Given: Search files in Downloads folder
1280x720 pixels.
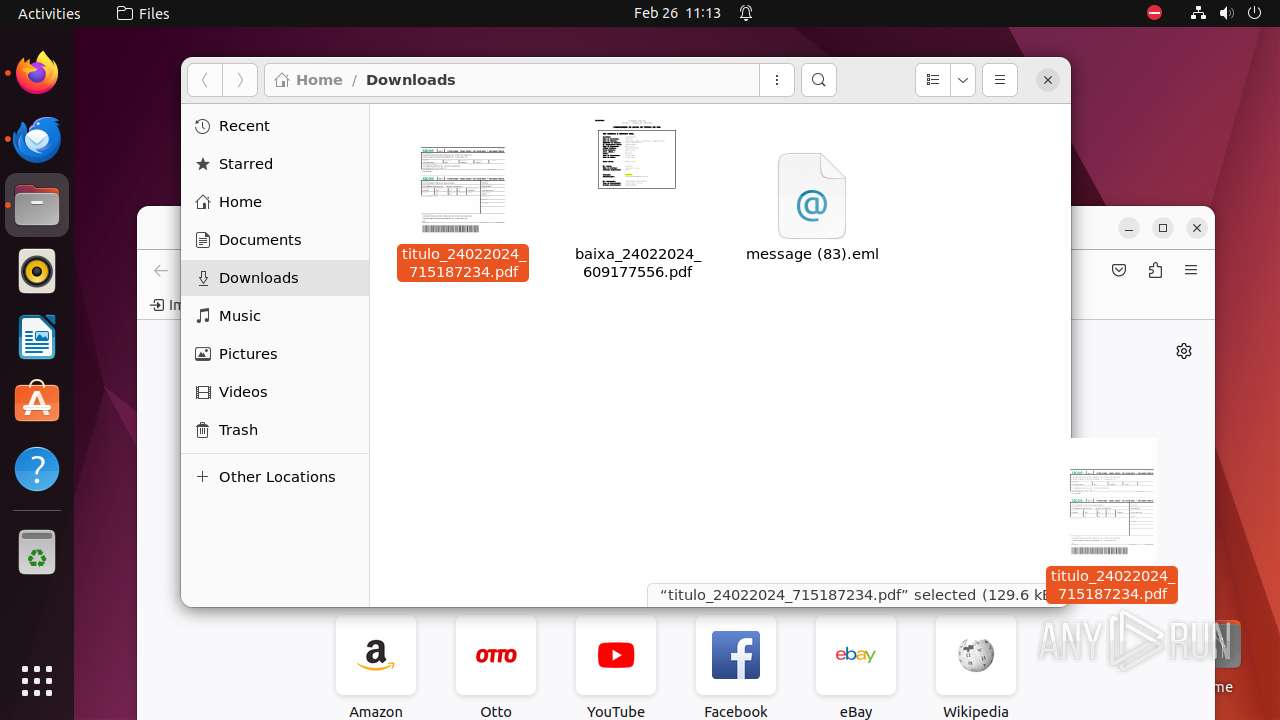Looking at the screenshot, I should coord(819,80).
